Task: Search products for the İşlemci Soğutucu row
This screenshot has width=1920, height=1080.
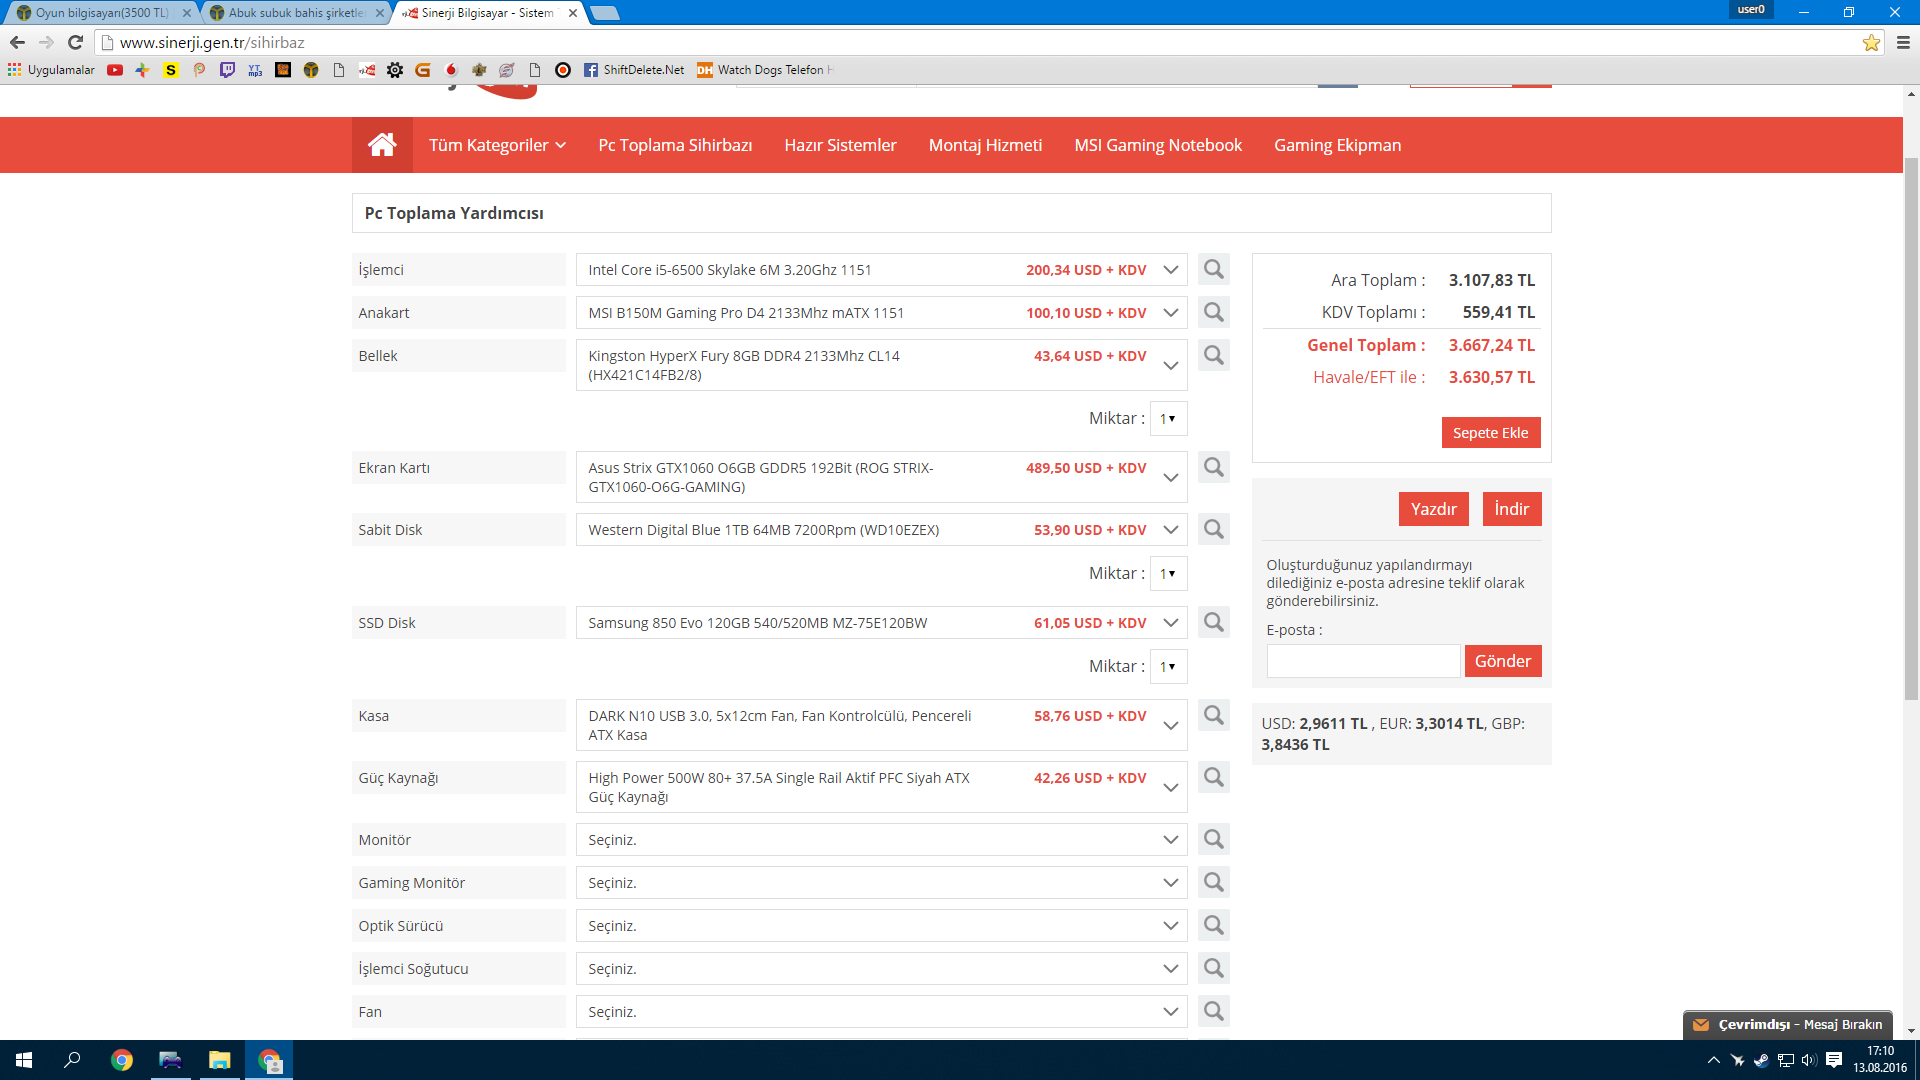Action: (x=1214, y=968)
